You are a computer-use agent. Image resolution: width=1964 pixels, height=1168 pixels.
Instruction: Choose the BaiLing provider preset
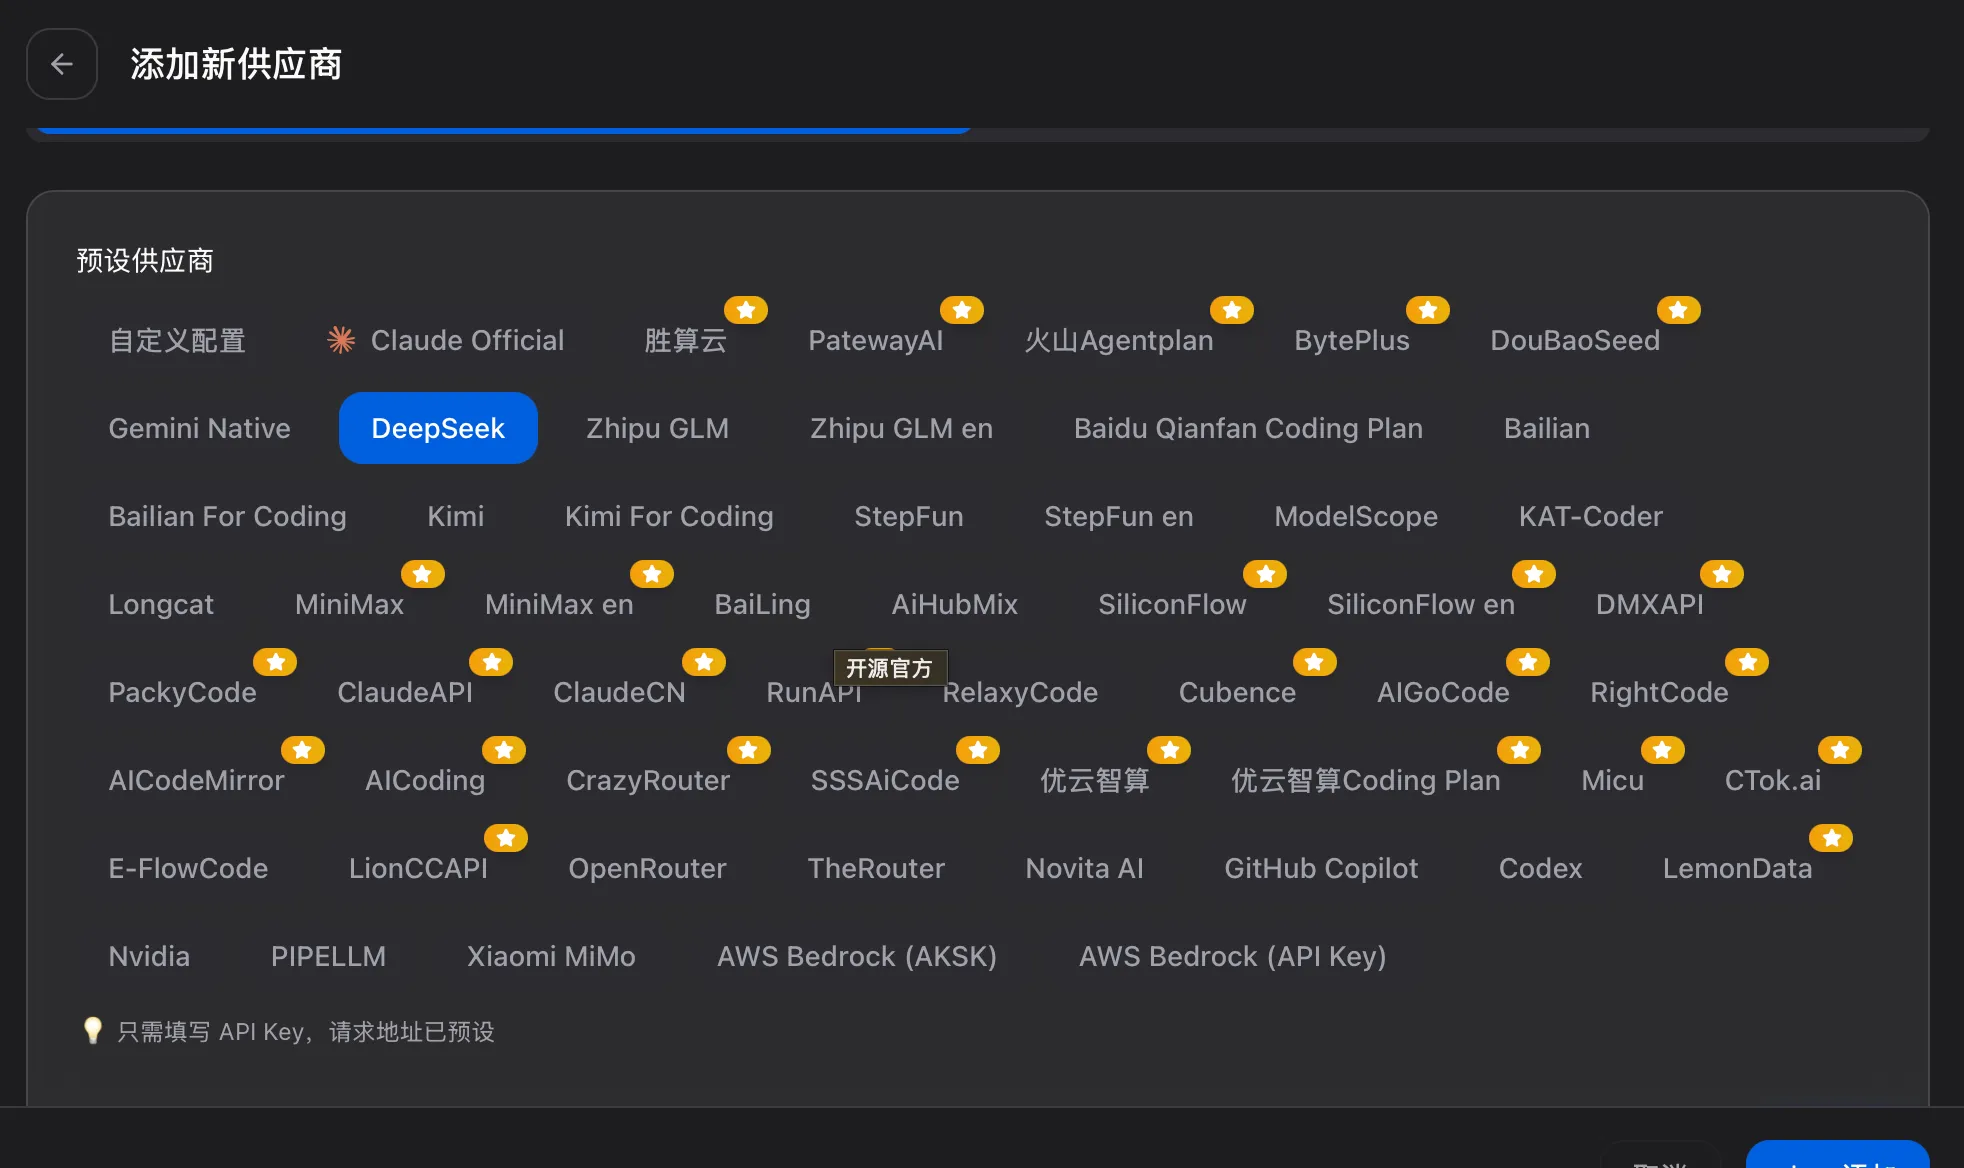click(x=763, y=604)
